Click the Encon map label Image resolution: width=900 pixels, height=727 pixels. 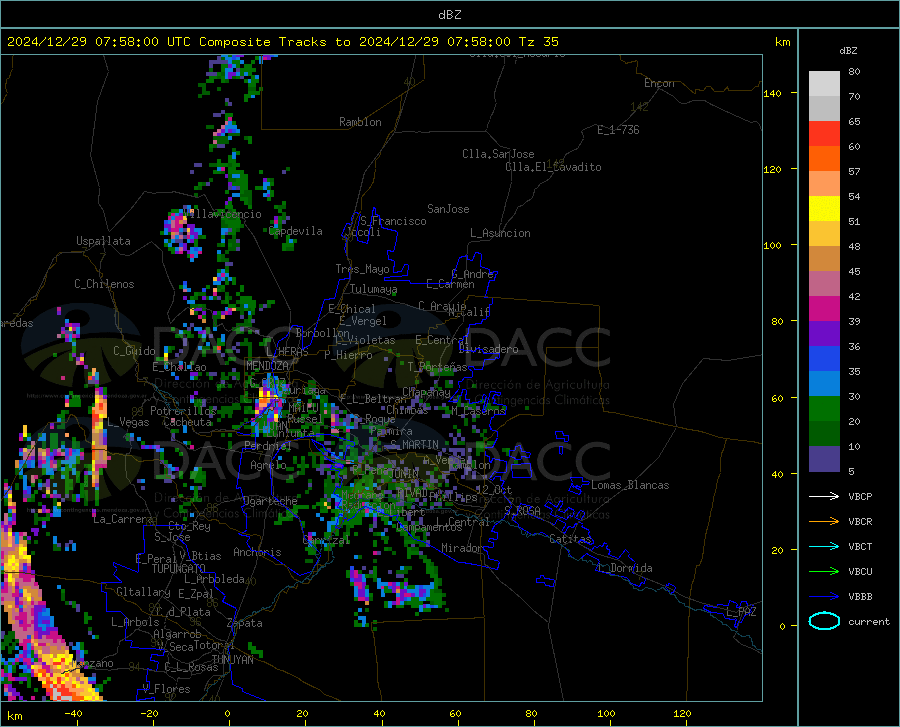click(x=659, y=83)
